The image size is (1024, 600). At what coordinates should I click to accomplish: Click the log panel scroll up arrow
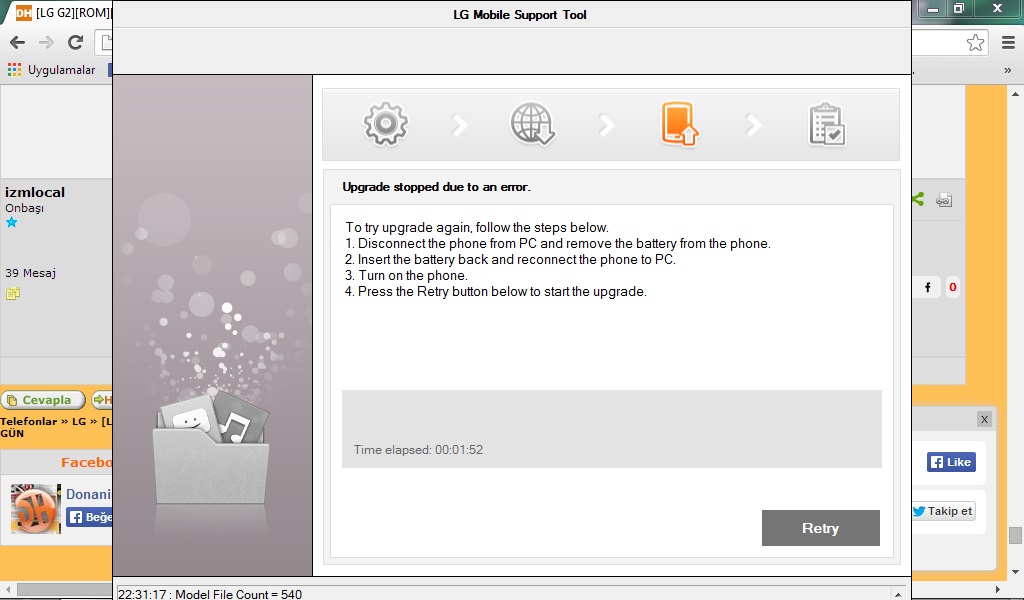click(898, 593)
